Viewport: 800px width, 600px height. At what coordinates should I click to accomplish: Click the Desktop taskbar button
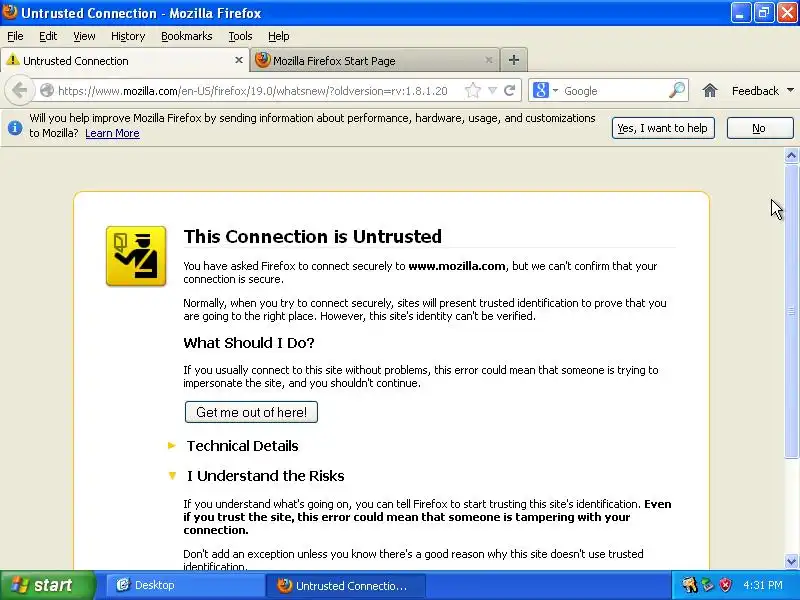(185, 585)
